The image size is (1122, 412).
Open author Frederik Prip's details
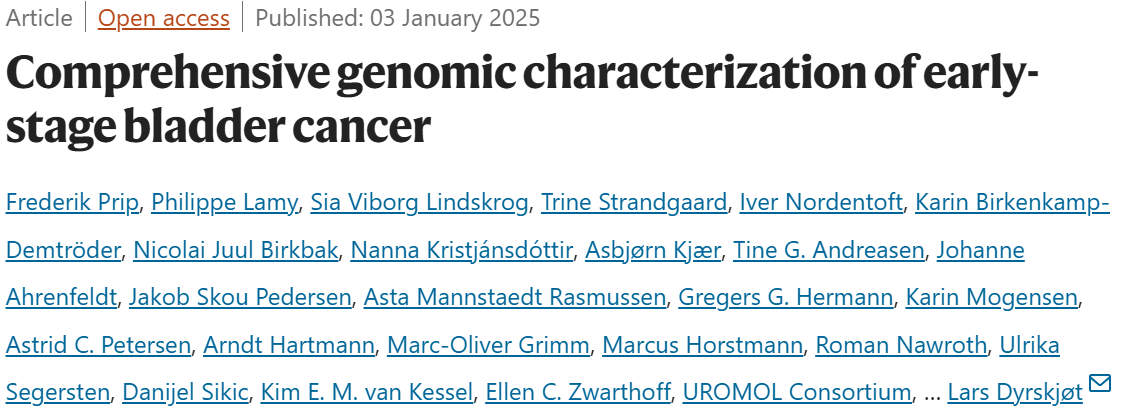(72, 203)
